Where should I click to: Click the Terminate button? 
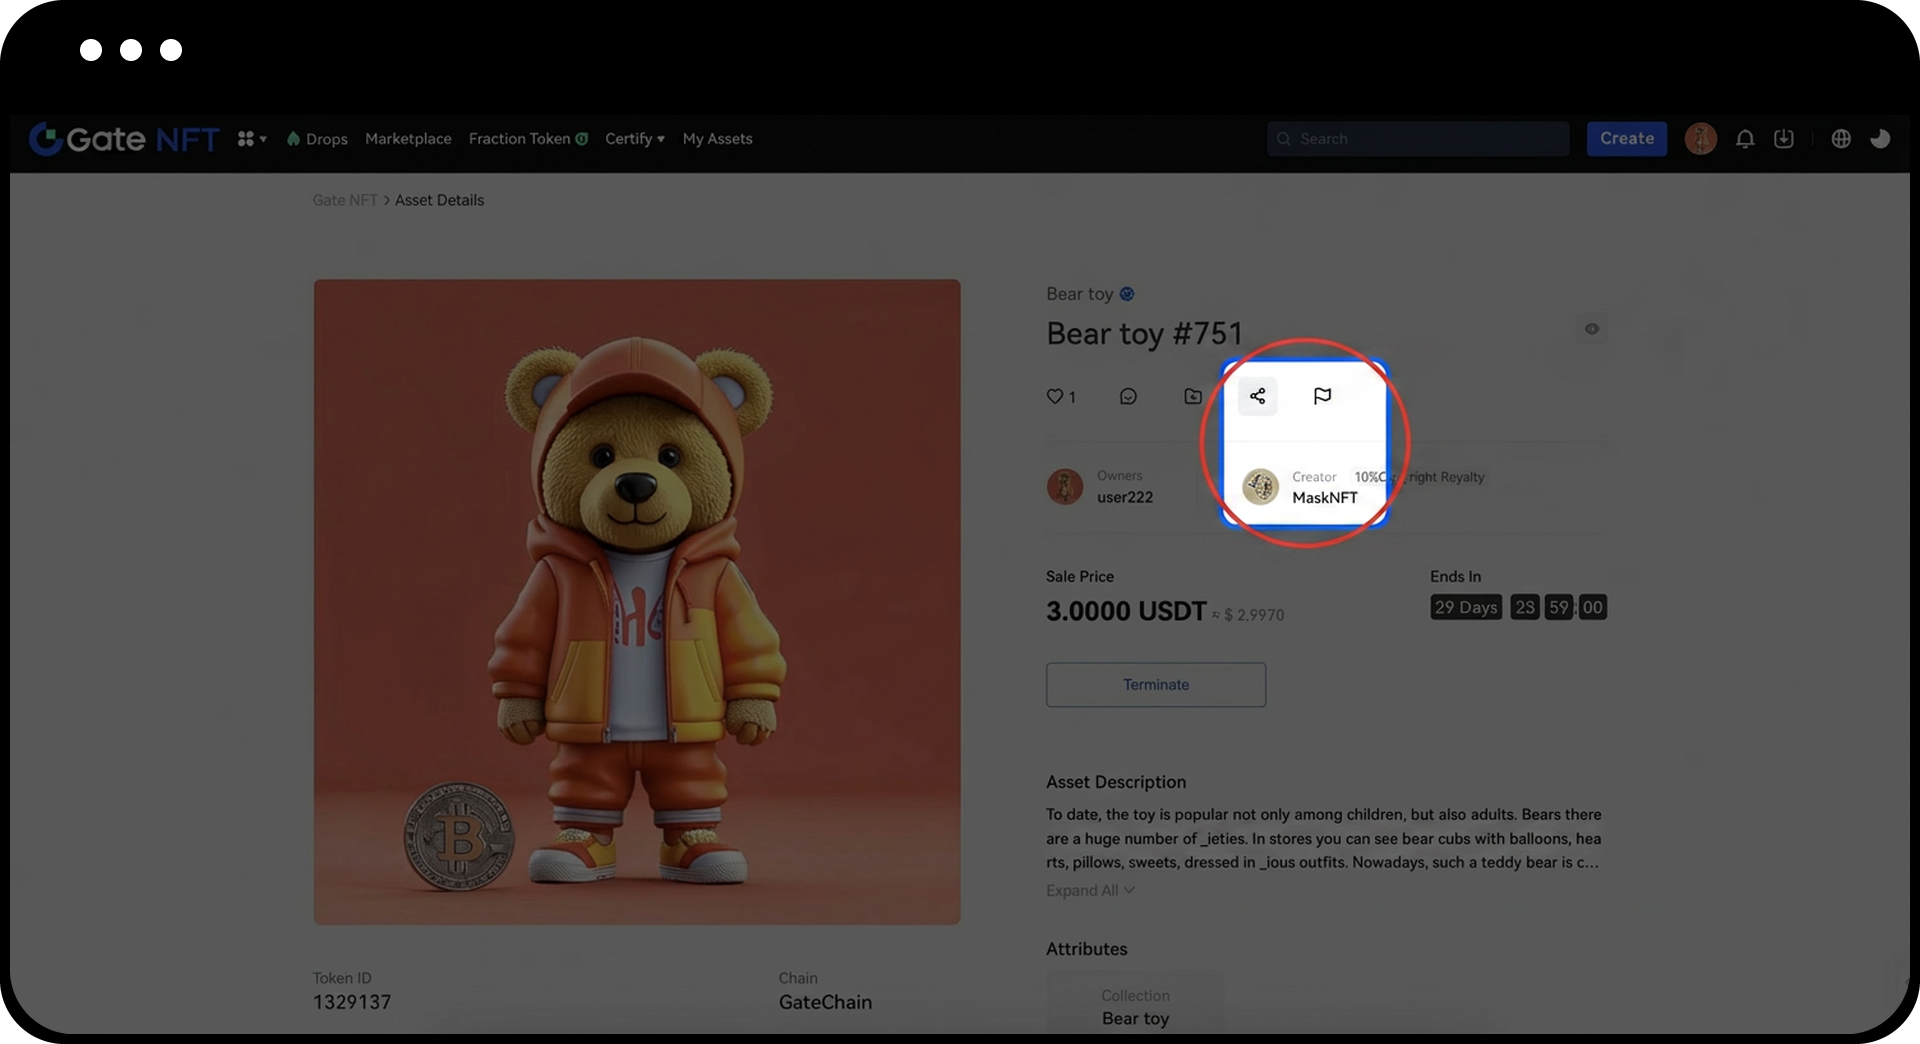point(1155,685)
